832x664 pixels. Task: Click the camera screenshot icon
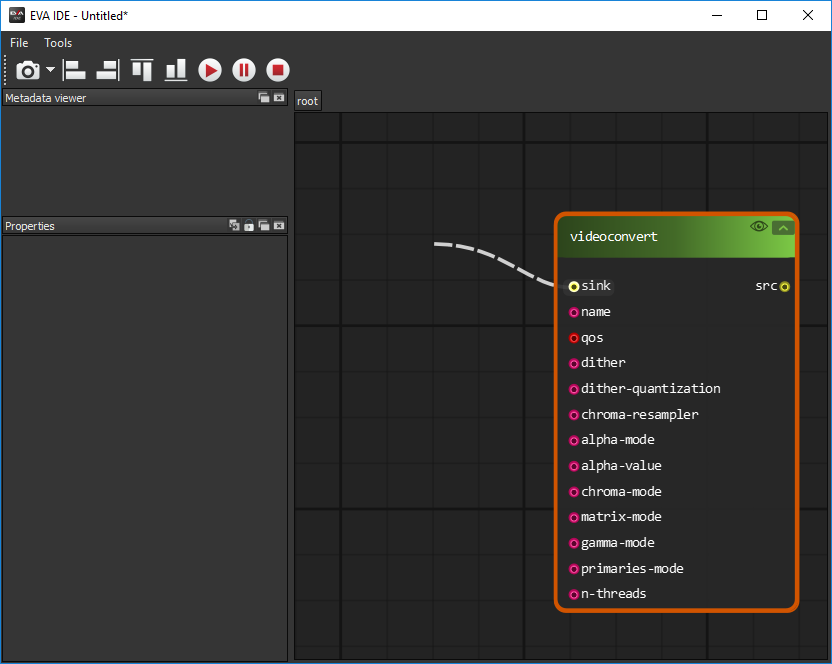point(28,70)
